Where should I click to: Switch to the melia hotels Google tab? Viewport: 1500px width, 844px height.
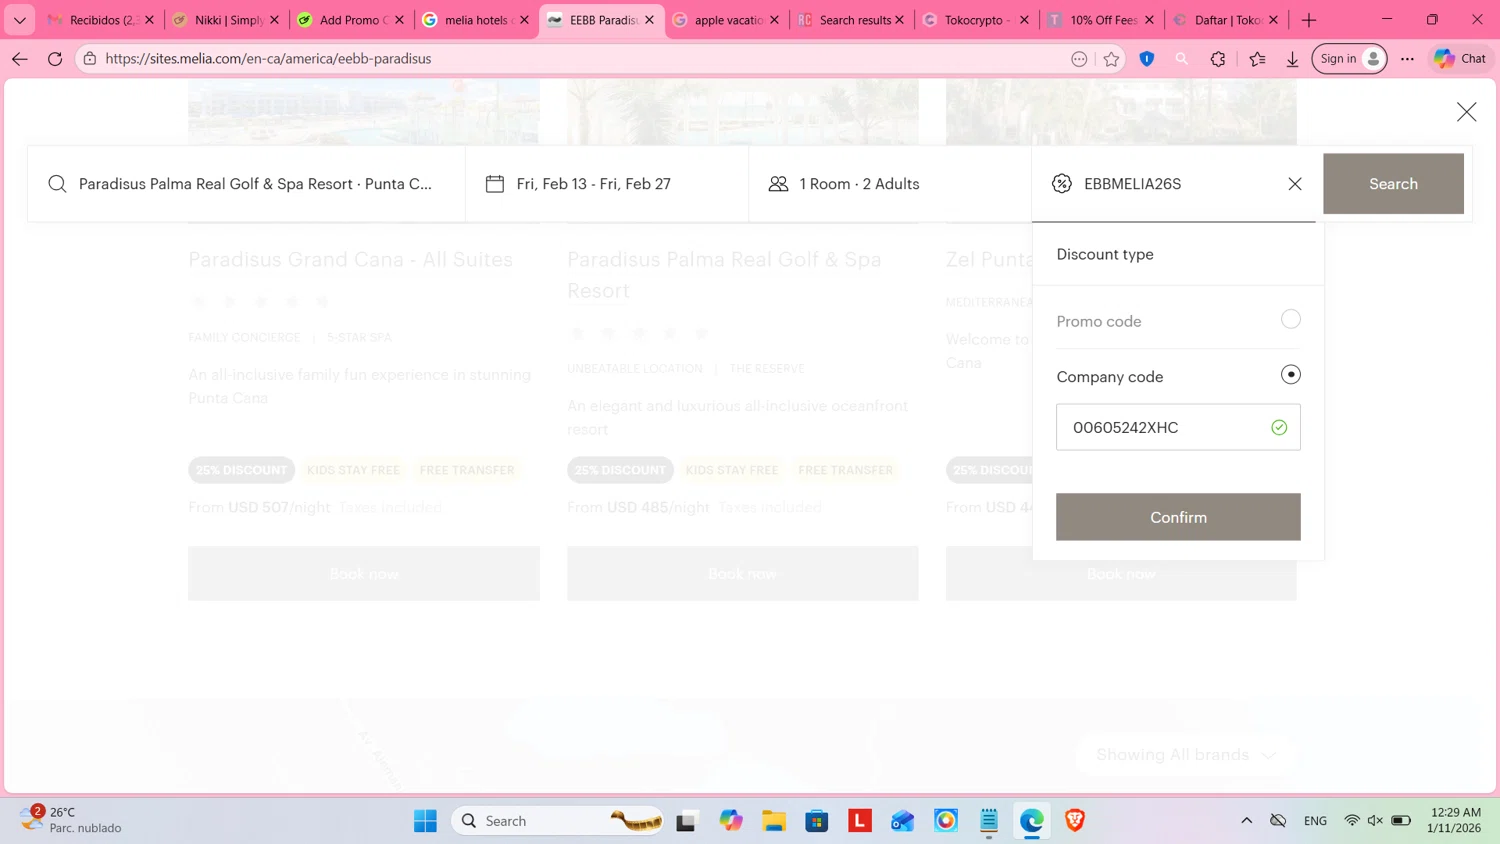pyautogui.click(x=477, y=20)
